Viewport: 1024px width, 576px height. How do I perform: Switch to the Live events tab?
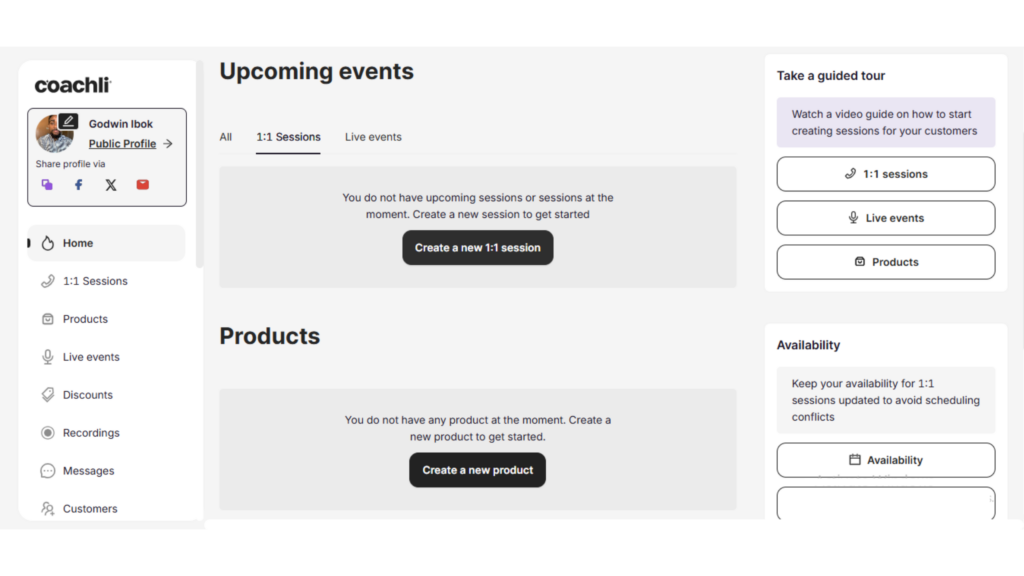(373, 137)
